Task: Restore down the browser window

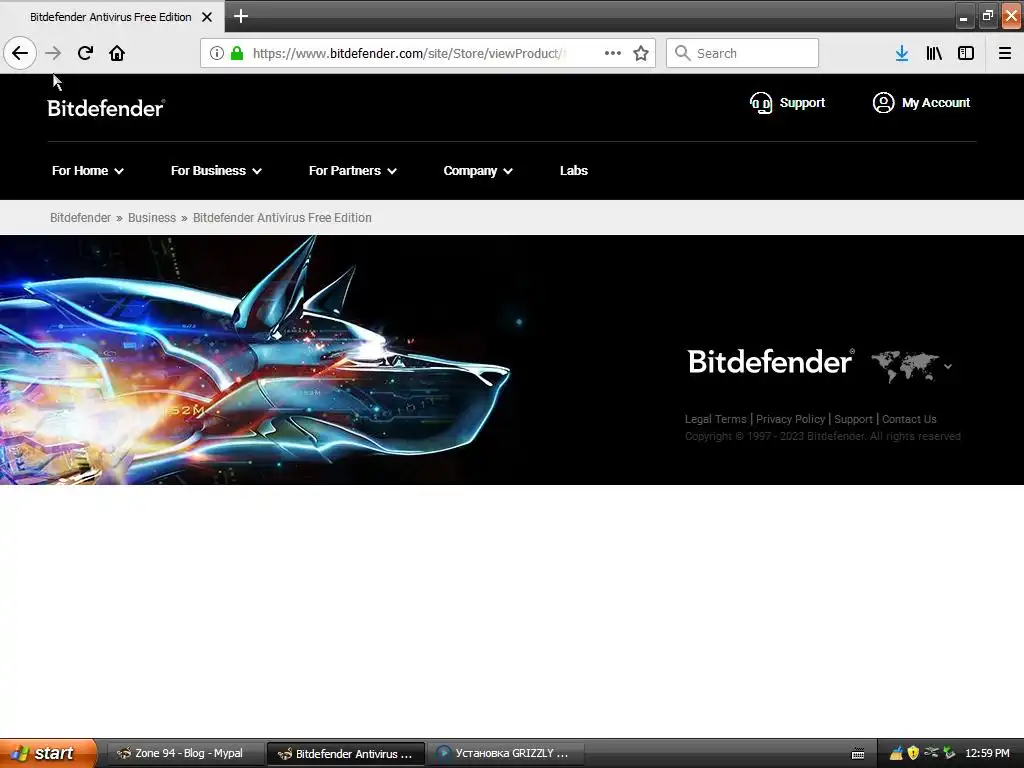Action: point(987,16)
